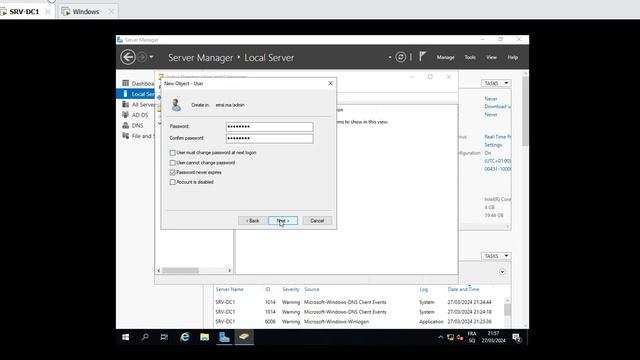Open the Windows Start menu
Screen dimensions: 640x360
pos(125,337)
